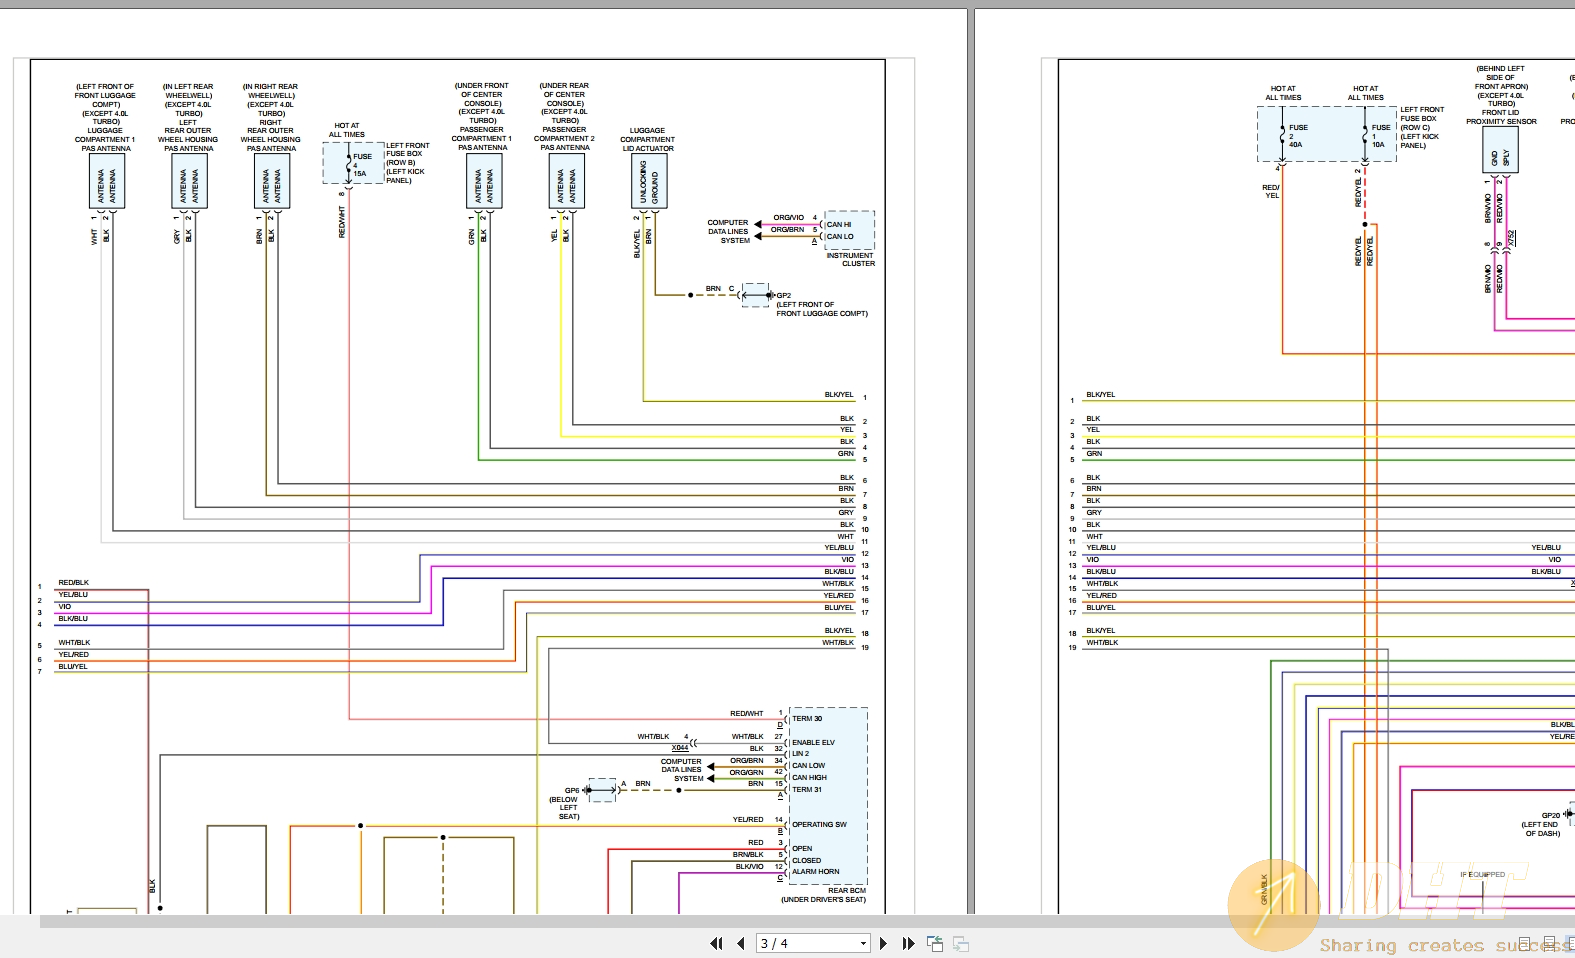The height and width of the screenshot is (958, 1575).
Task: Jump to the last page
Action: 908,943
